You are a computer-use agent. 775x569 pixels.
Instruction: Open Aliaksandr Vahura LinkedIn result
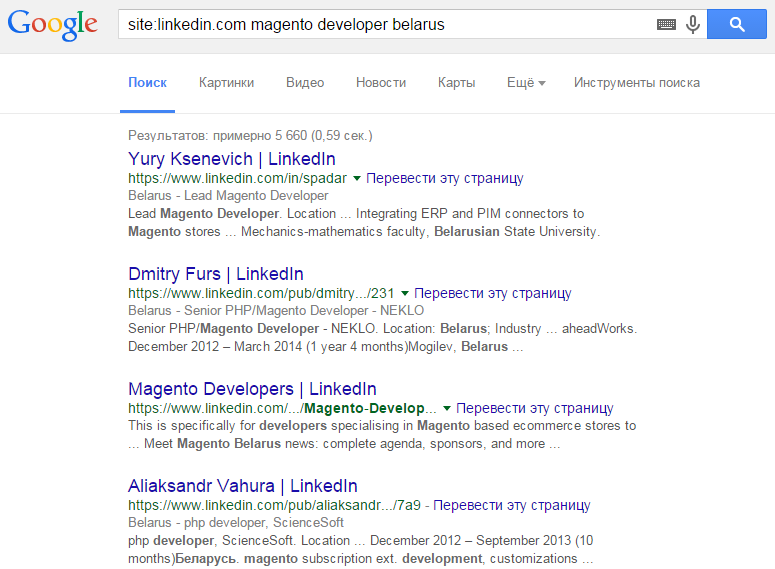243,486
